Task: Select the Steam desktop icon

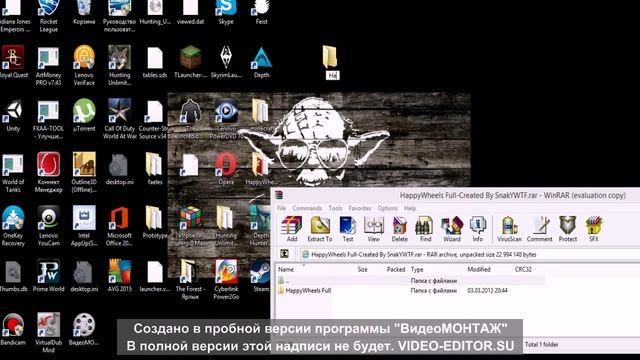Action: pos(260,276)
